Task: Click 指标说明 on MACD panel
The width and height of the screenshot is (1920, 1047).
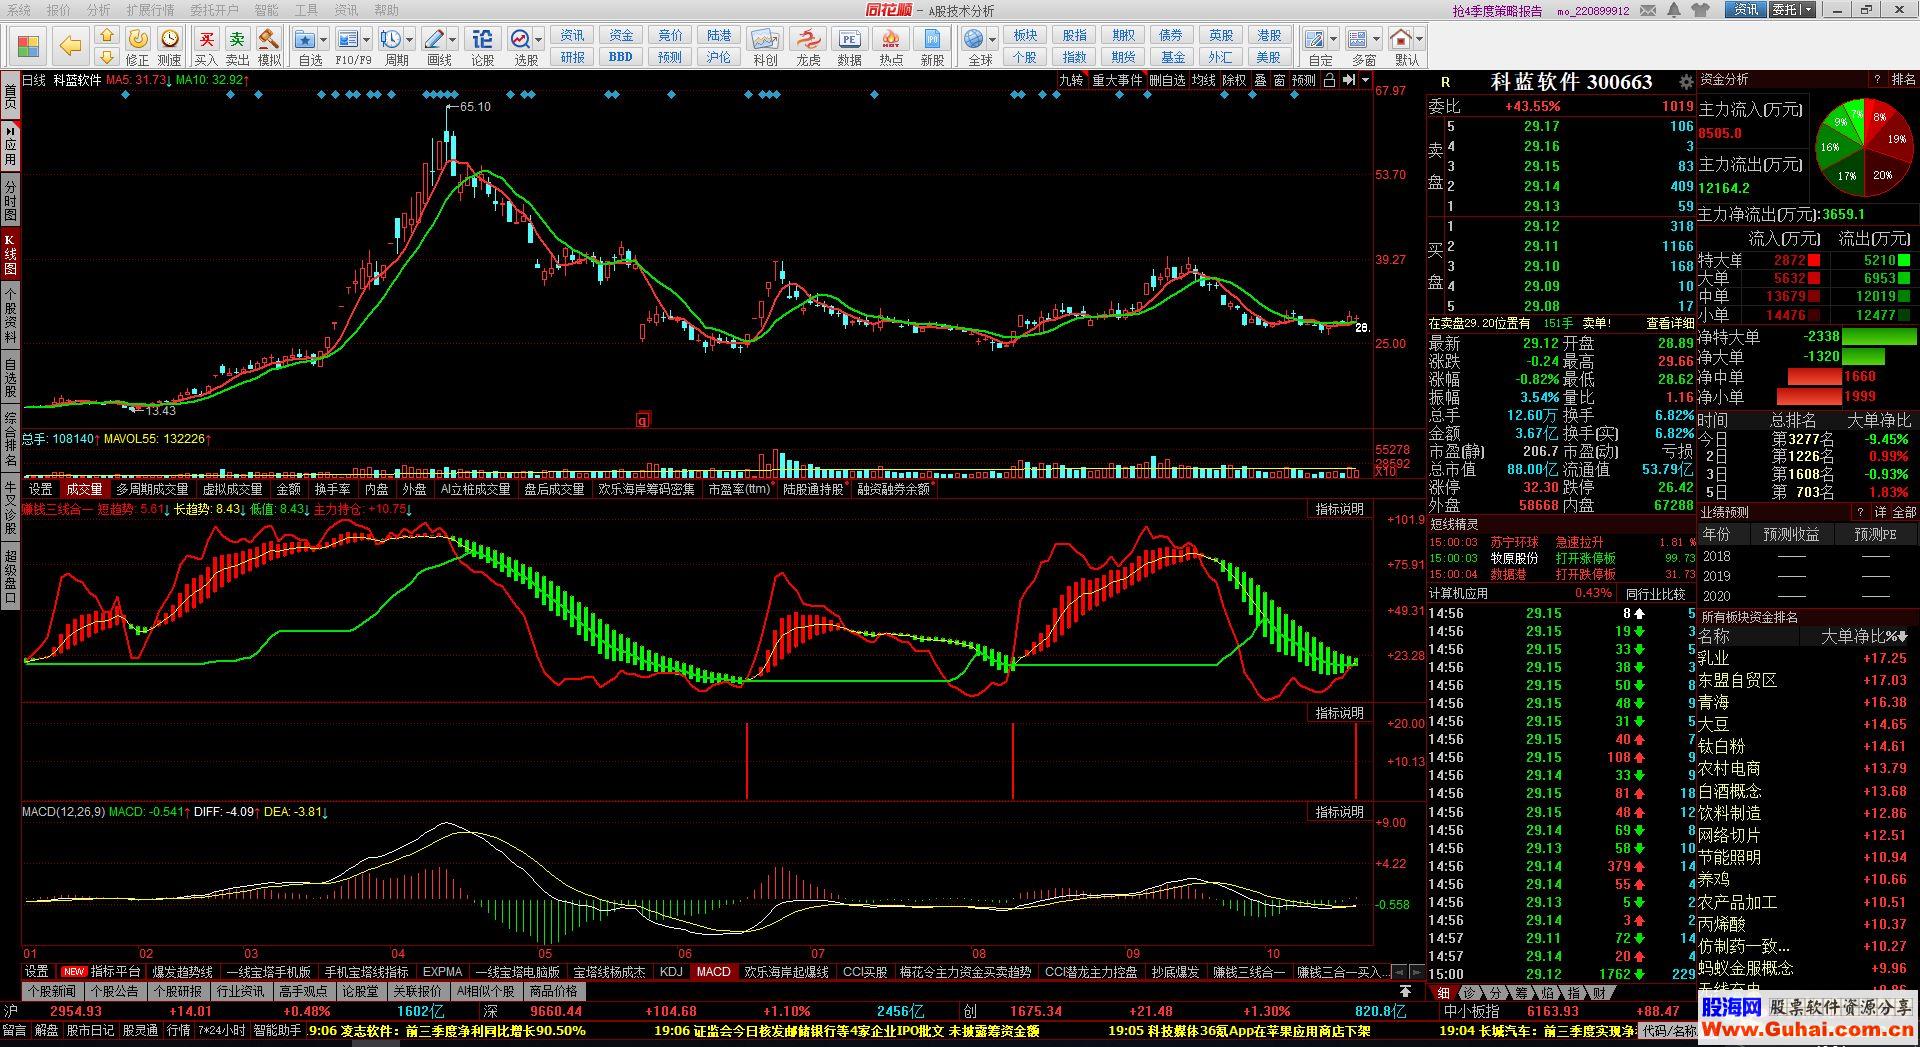Action: 1339,812
